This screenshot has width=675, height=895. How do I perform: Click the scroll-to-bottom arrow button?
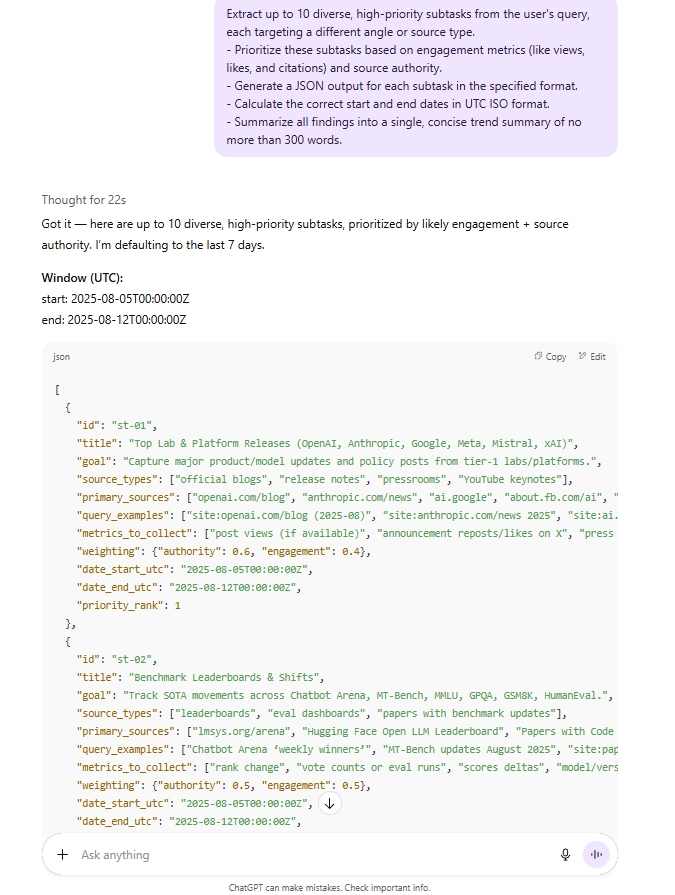[330, 803]
